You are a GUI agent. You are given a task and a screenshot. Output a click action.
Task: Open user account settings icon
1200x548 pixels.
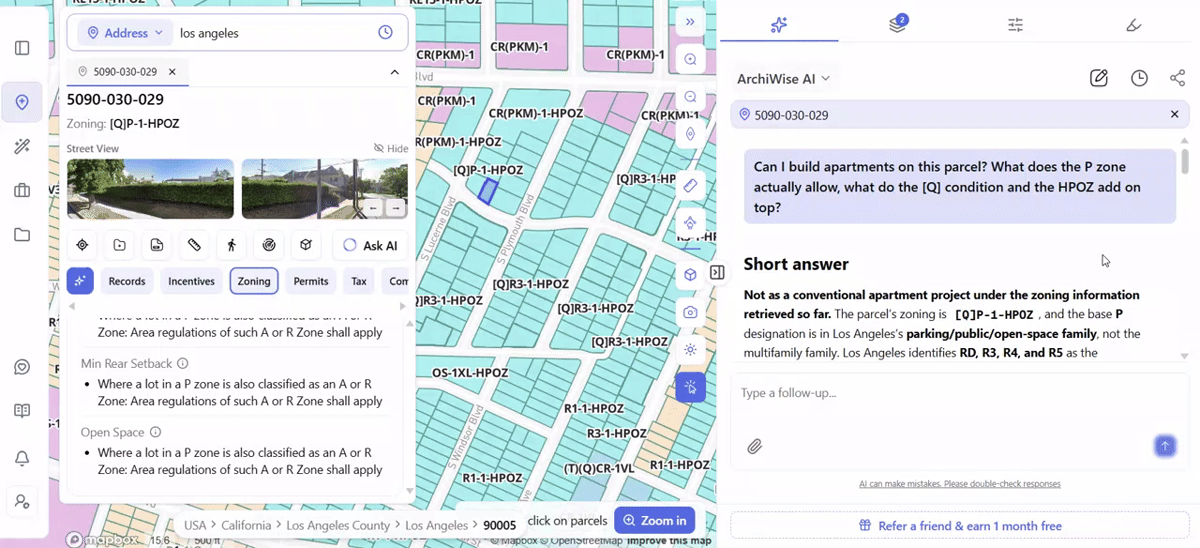point(22,502)
